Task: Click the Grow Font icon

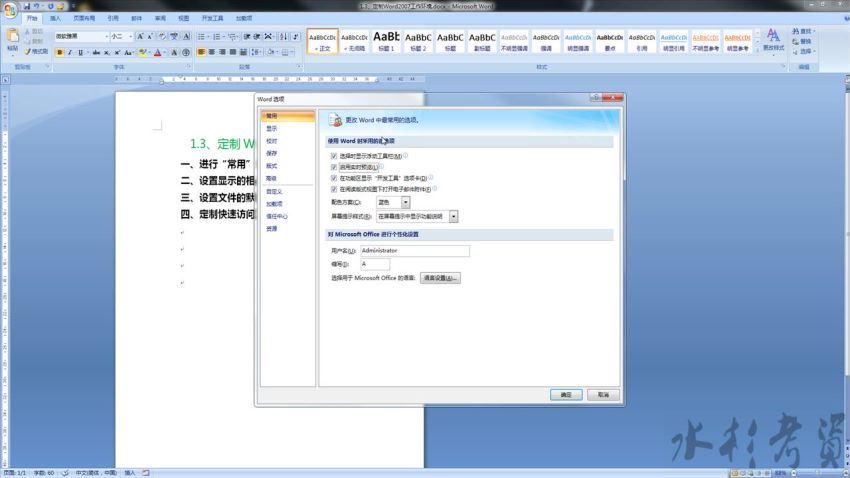Action: click(x=140, y=36)
